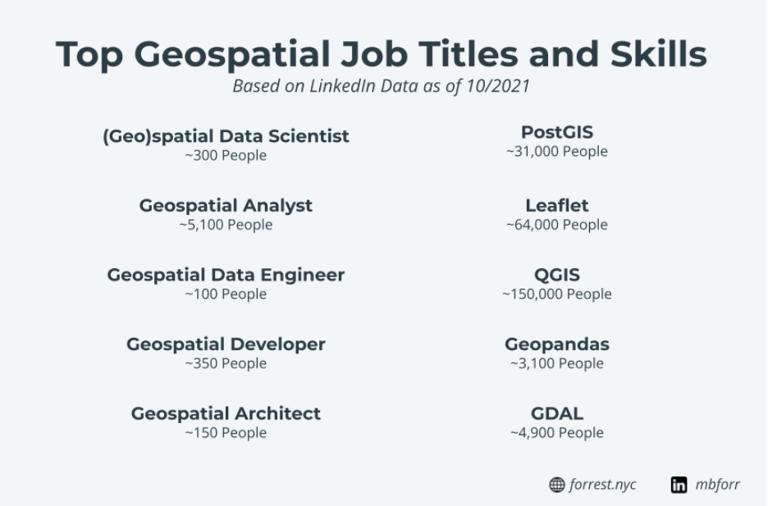Click the Geospatial Architect heading

coord(226,413)
